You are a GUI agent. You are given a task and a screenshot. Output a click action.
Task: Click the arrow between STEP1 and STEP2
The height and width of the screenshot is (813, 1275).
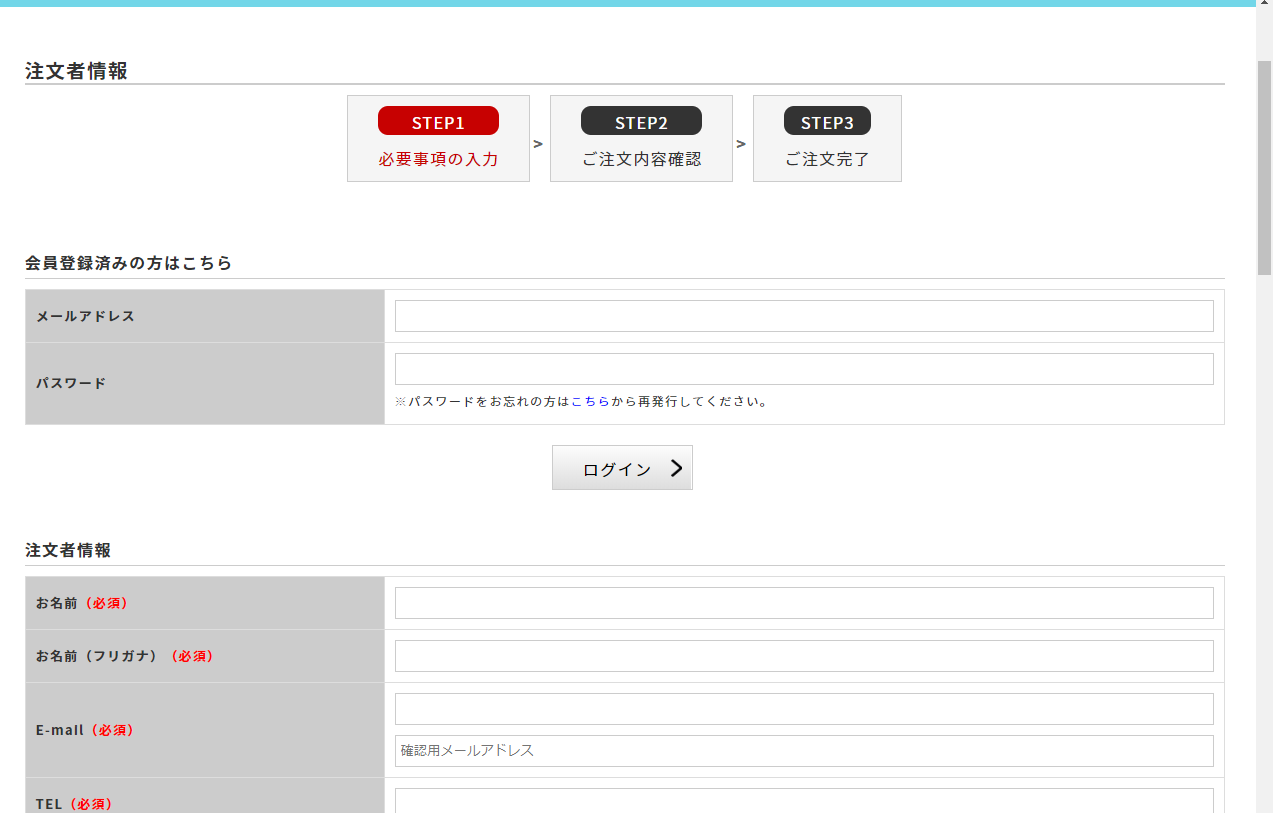(539, 141)
